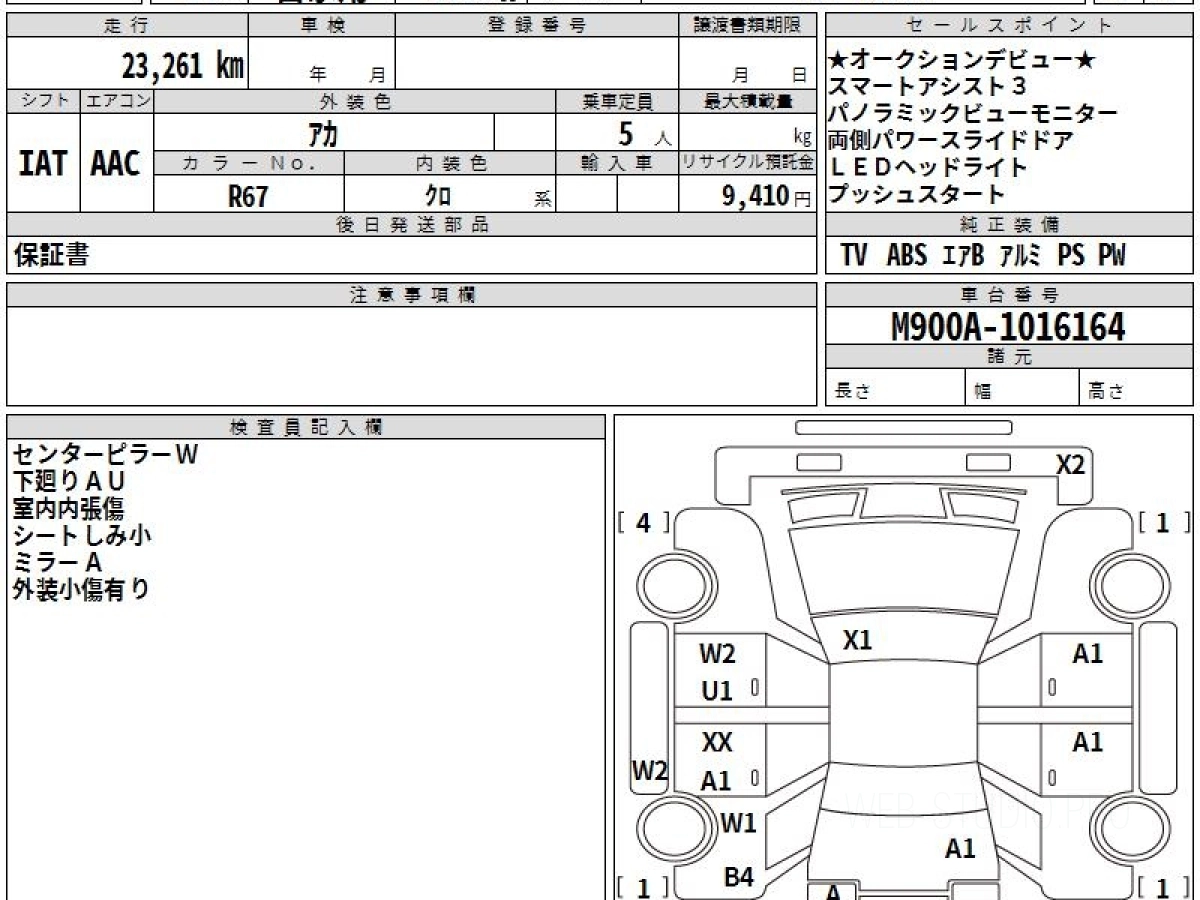Select the ABS equipment code
1200x900 pixels.
pos(906,255)
